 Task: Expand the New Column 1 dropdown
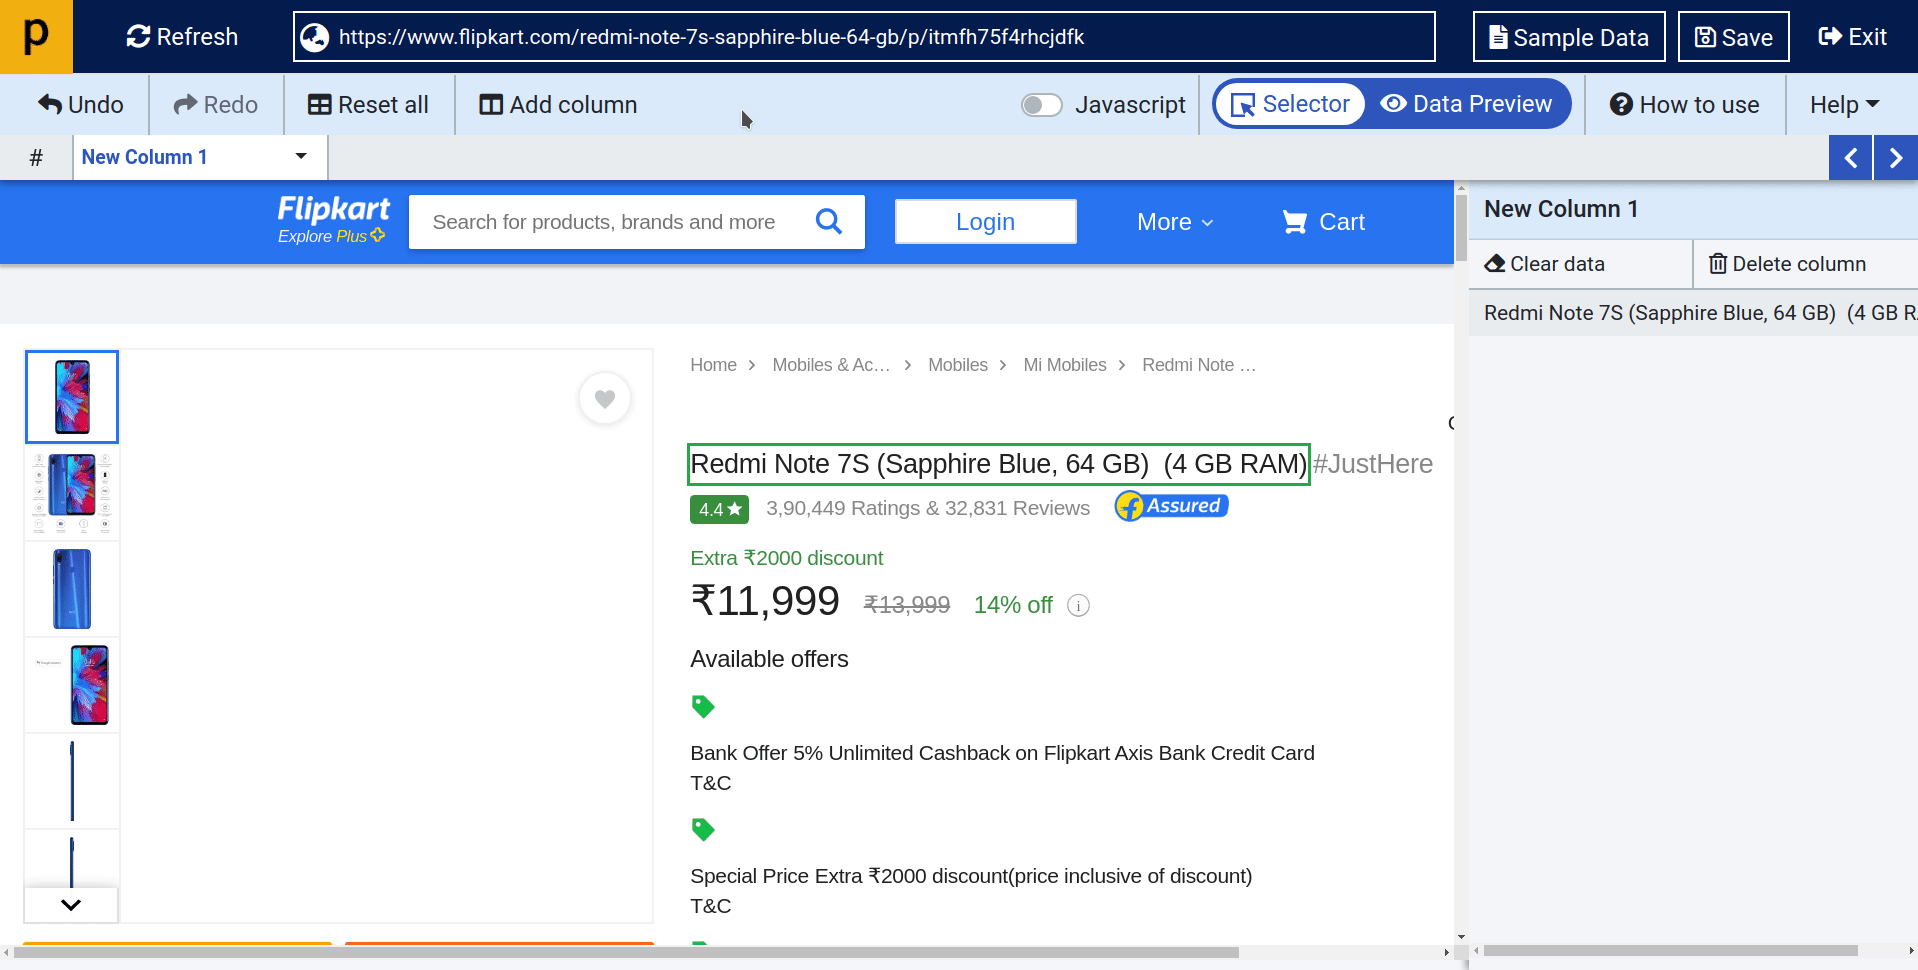(x=300, y=157)
